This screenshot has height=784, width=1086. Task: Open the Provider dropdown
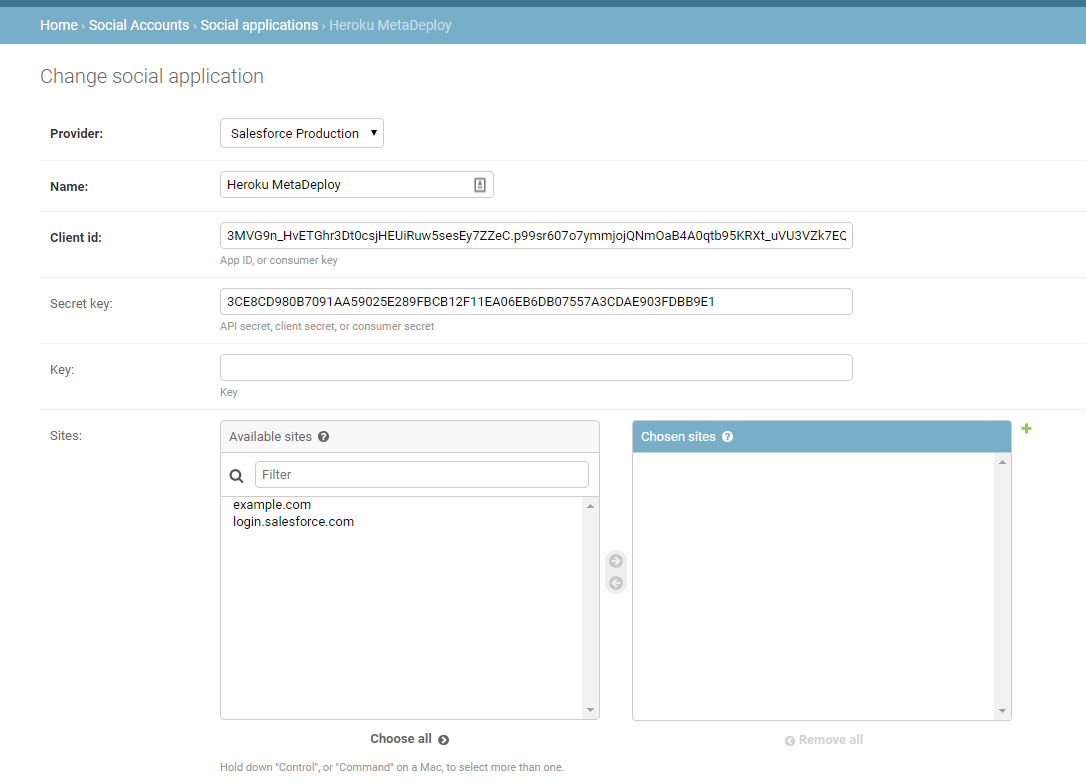(x=374, y=132)
